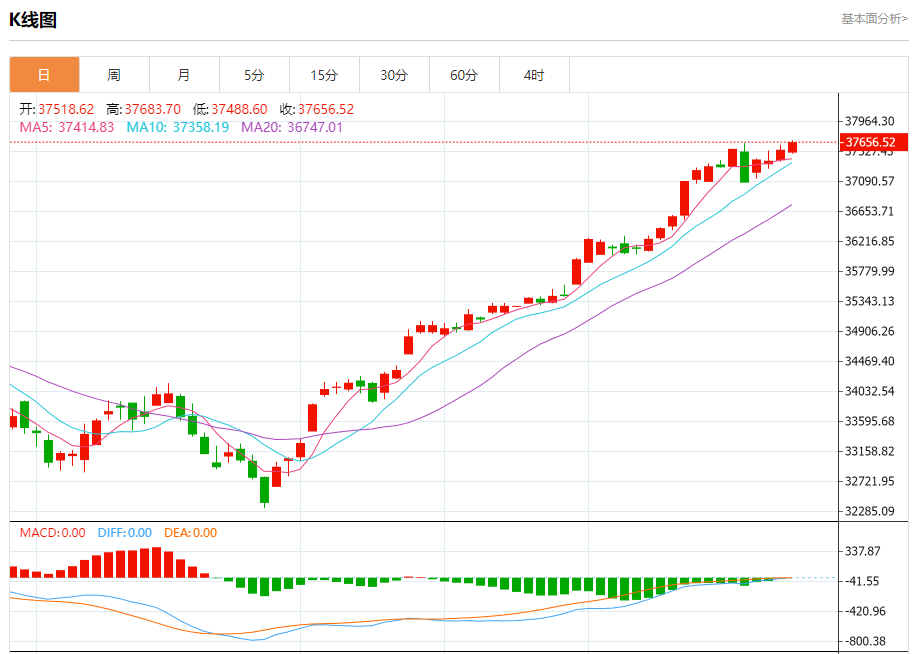This screenshot has width=915, height=654.
Task: Click the MA20: 36747.01 label
Action: 292,127
